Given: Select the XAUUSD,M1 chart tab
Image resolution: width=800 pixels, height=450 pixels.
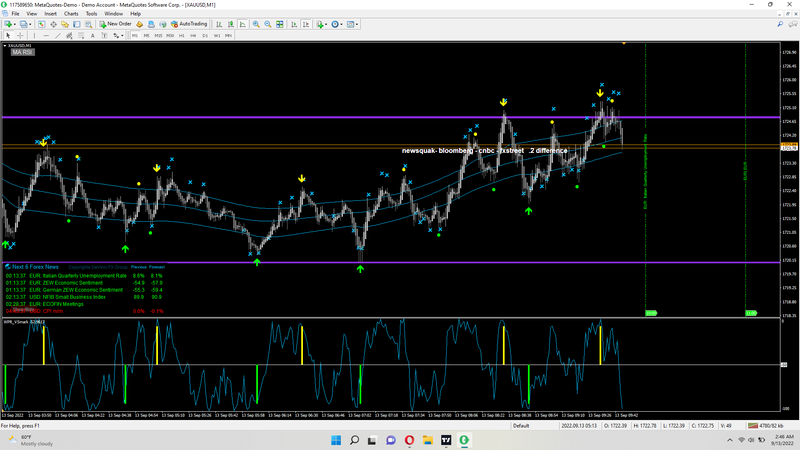Looking at the screenshot, I should (19, 45).
